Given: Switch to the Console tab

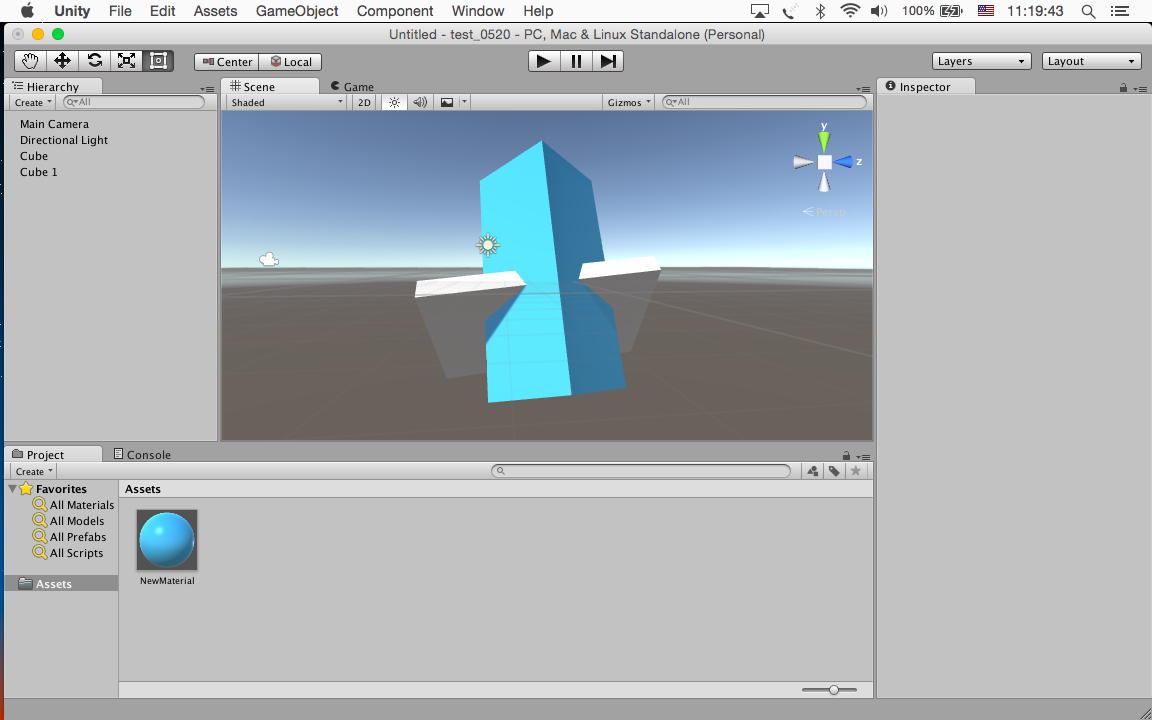Looking at the screenshot, I should 142,454.
